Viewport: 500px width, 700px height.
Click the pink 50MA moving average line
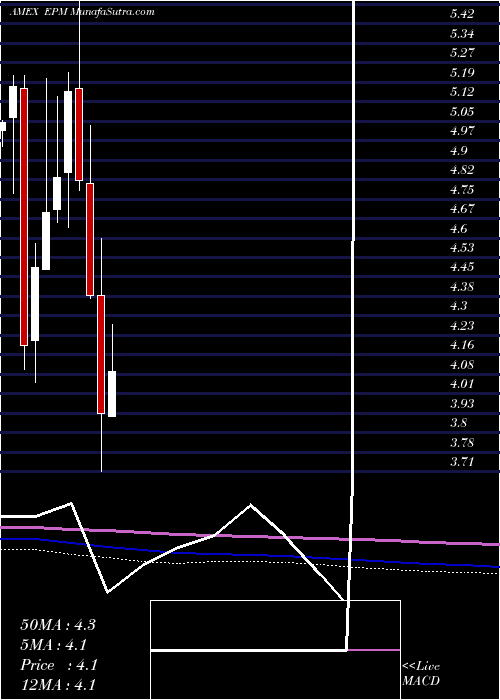coord(250,535)
